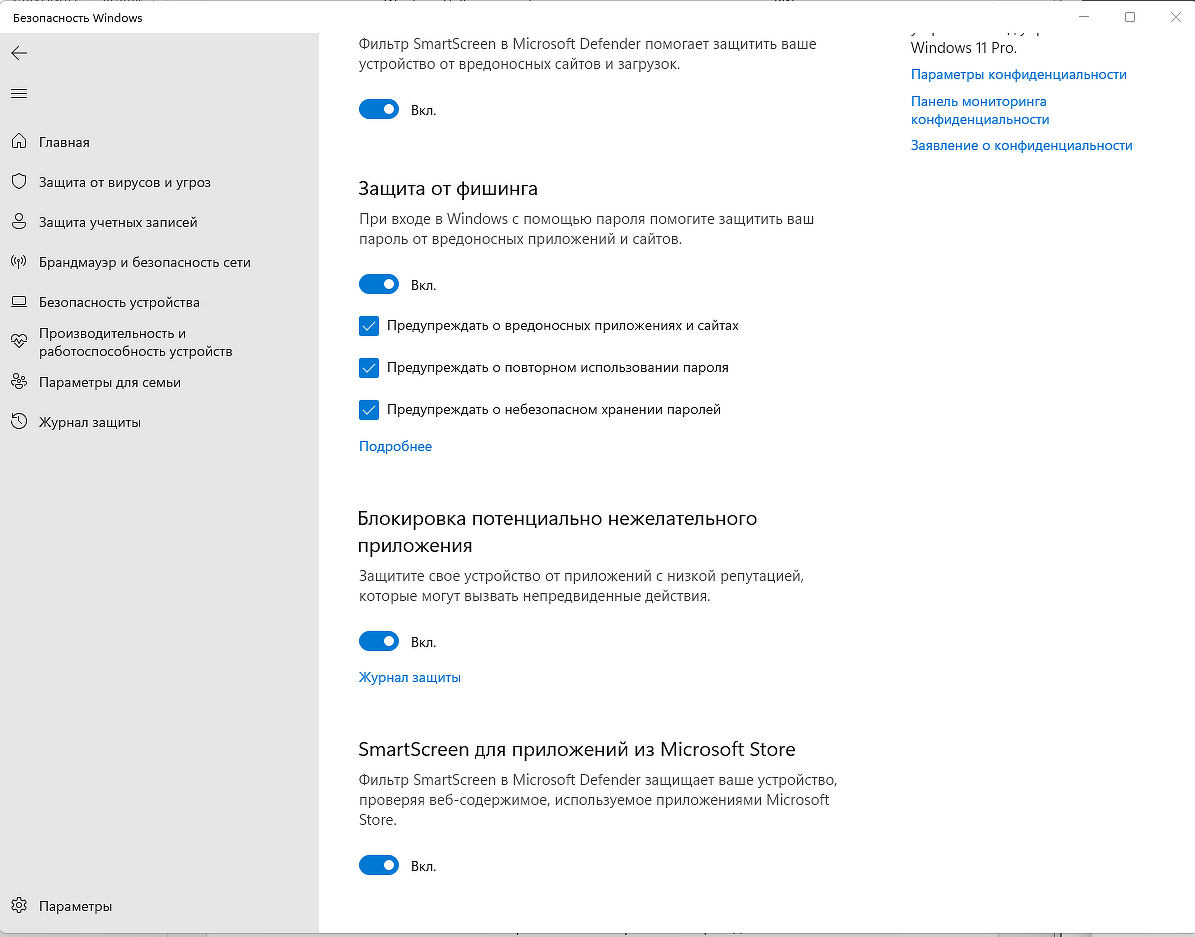Open the shield icon for virus protection
This screenshot has width=1195, height=937.
click(x=19, y=182)
